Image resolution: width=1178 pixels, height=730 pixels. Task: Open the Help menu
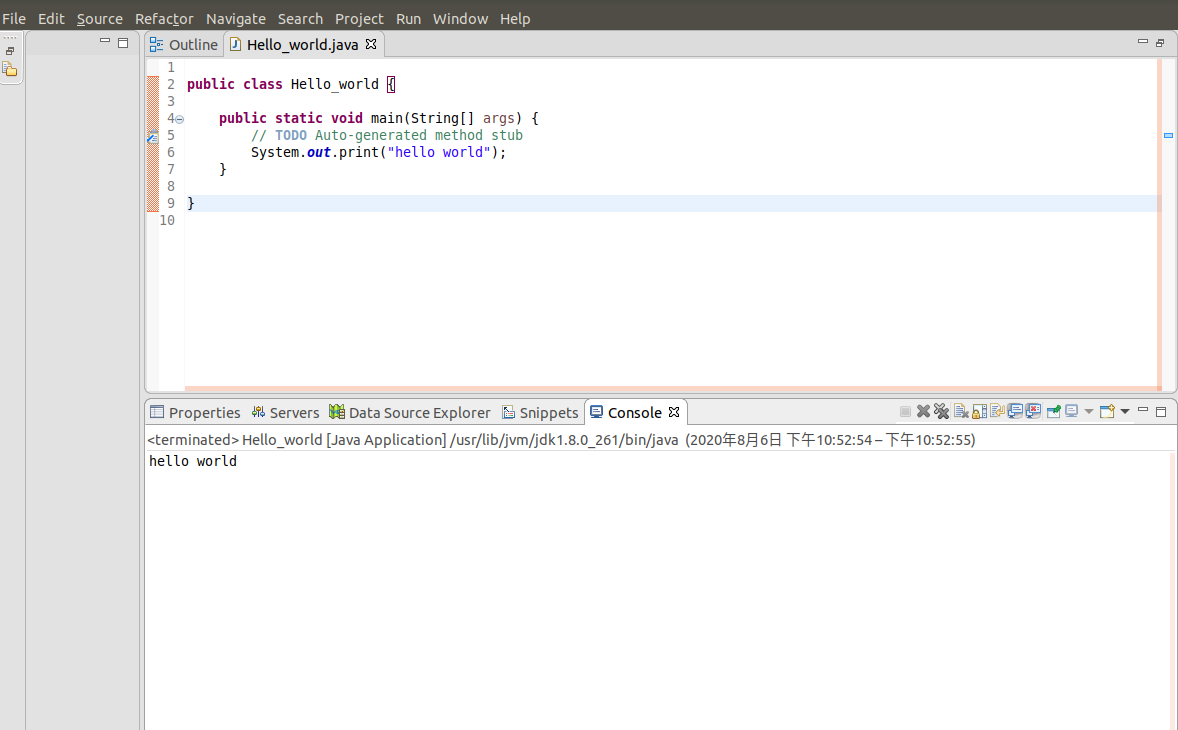tap(515, 19)
